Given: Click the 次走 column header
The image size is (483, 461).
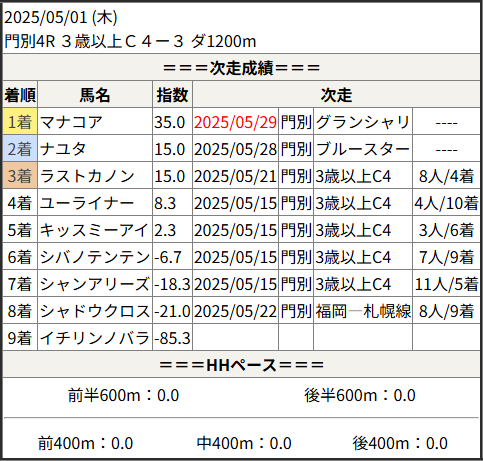Looking at the screenshot, I should click(x=336, y=94).
